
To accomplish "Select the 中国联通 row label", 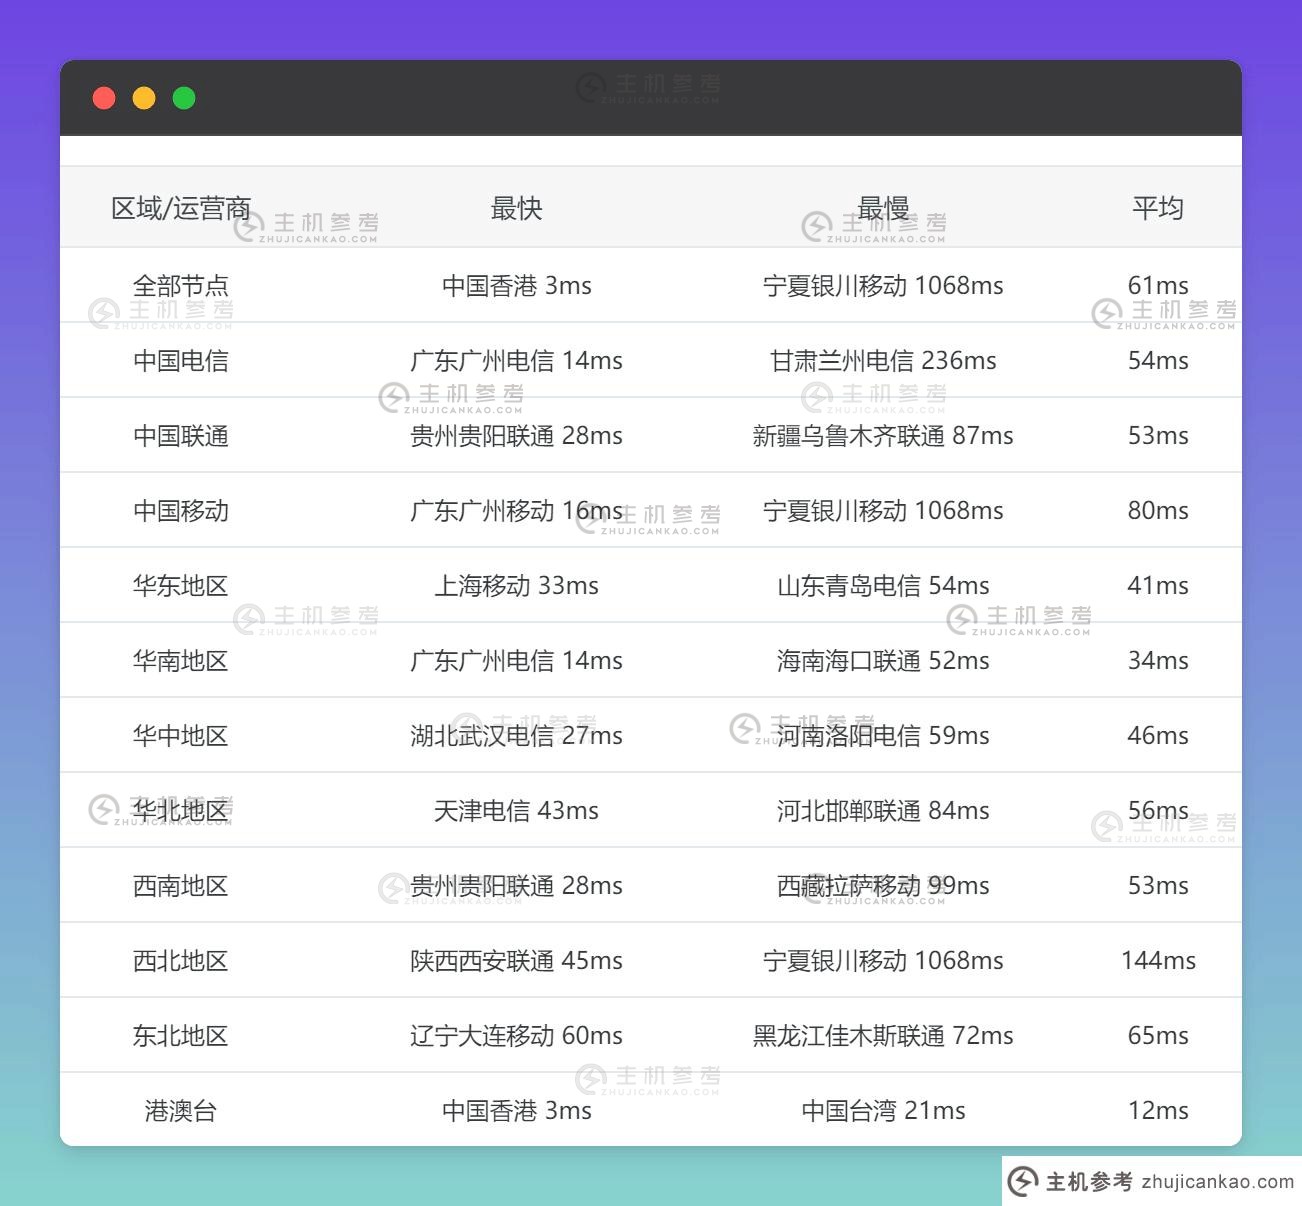I will tap(181, 436).
